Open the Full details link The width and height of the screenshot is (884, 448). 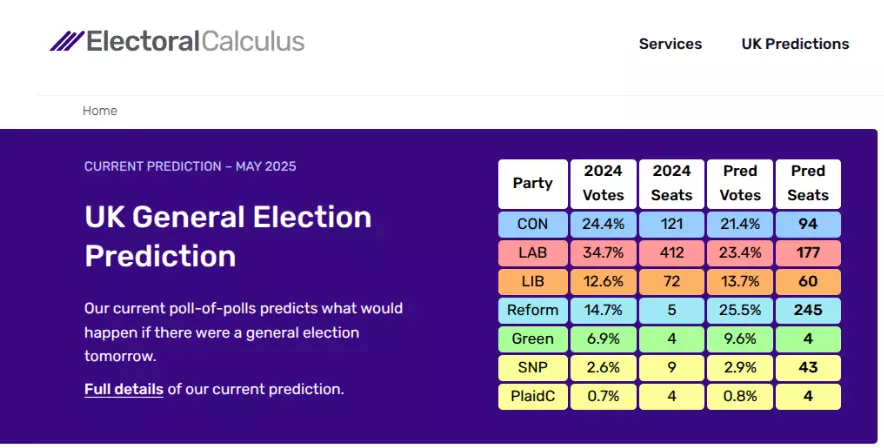[x=124, y=389]
